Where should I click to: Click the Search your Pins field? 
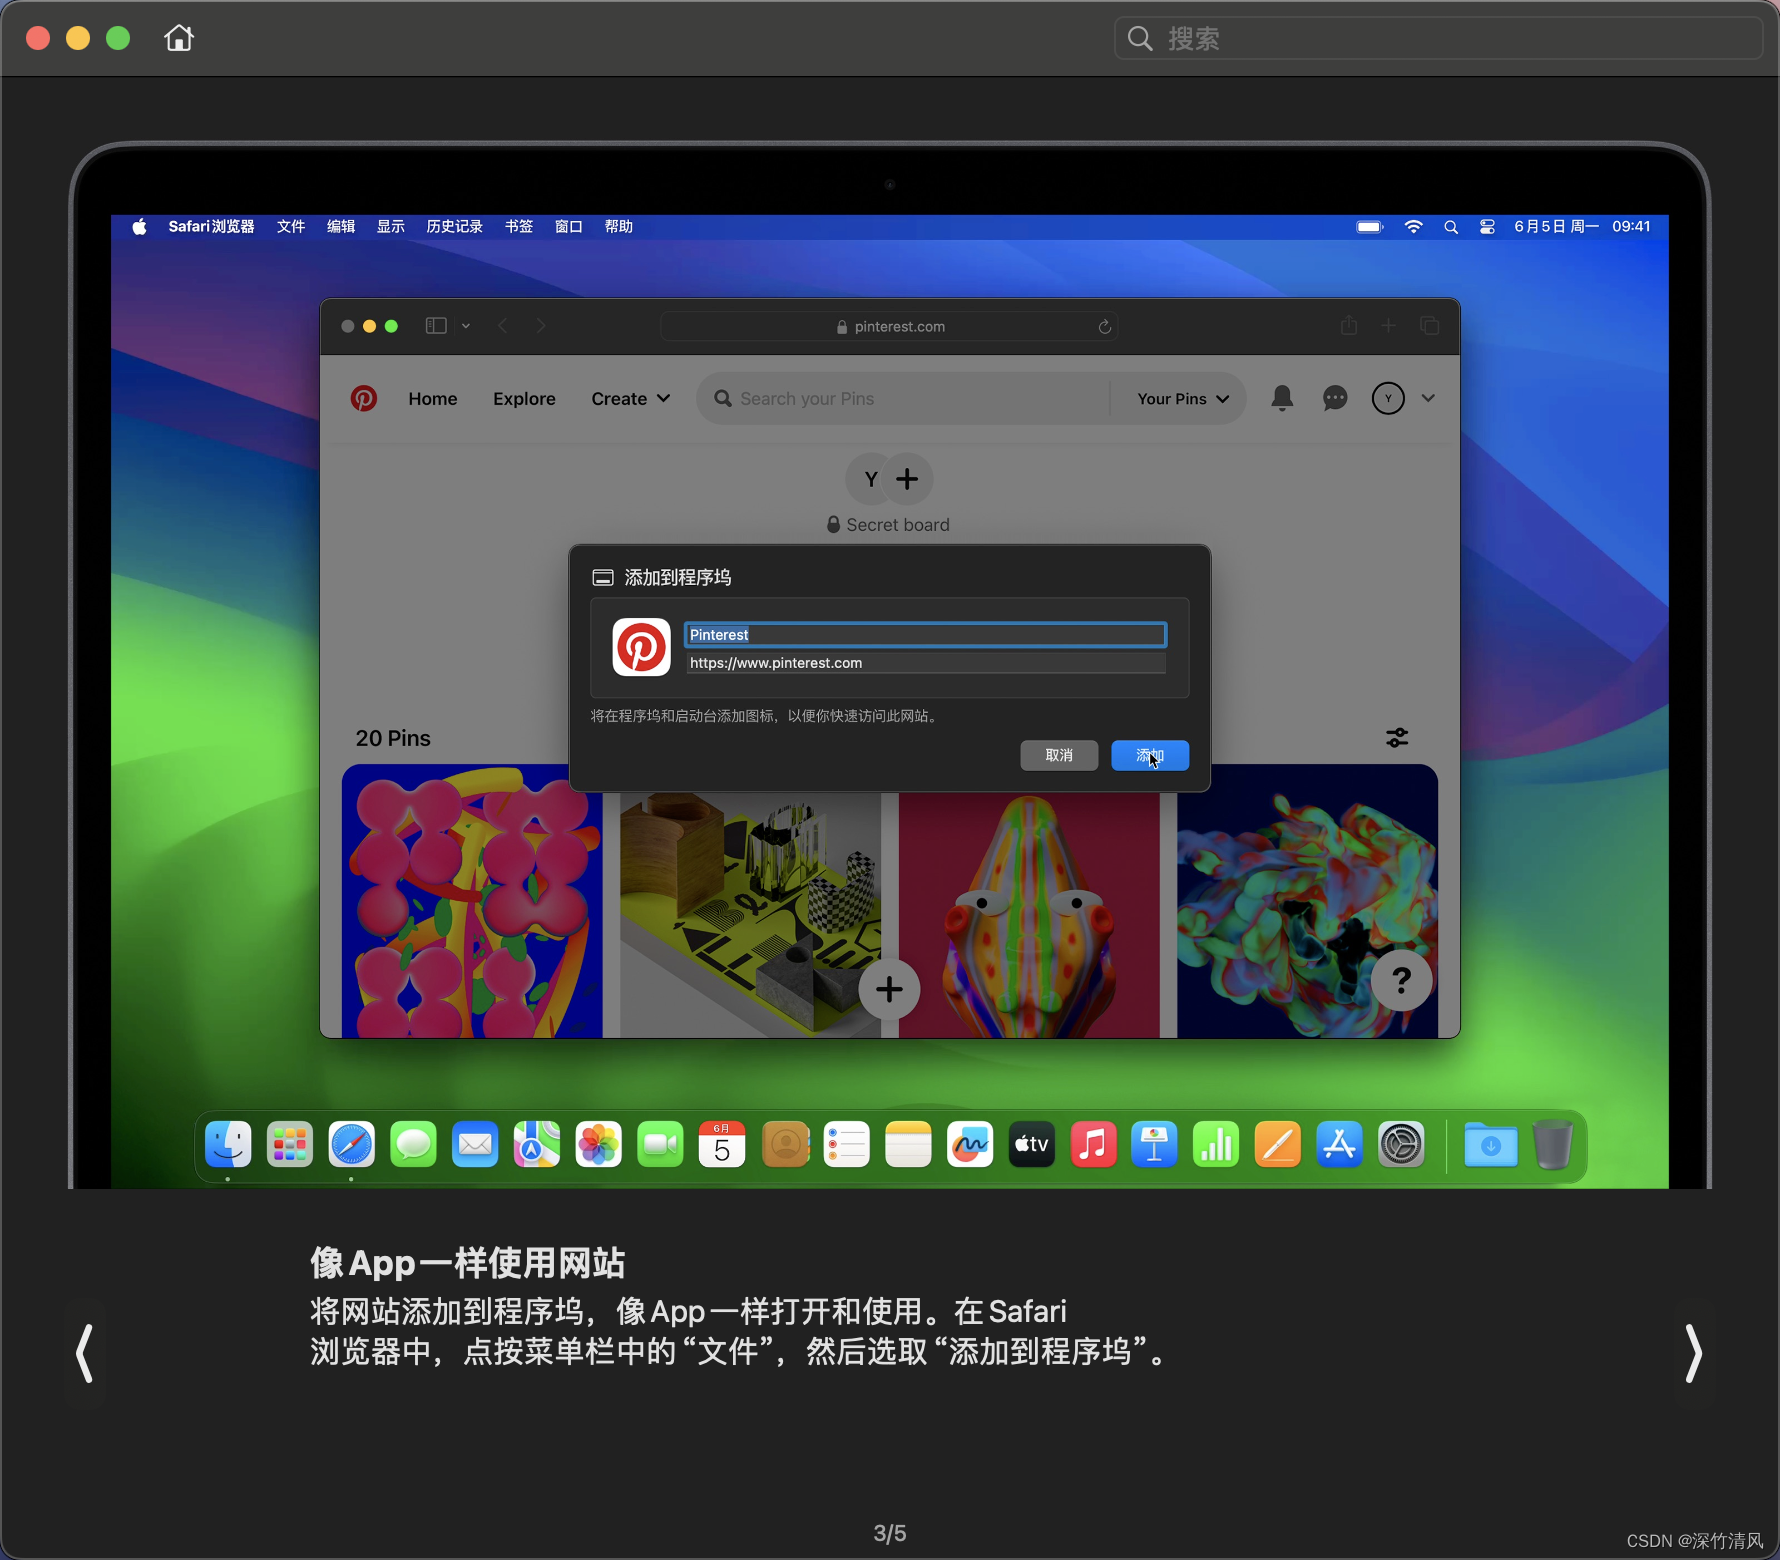click(905, 399)
